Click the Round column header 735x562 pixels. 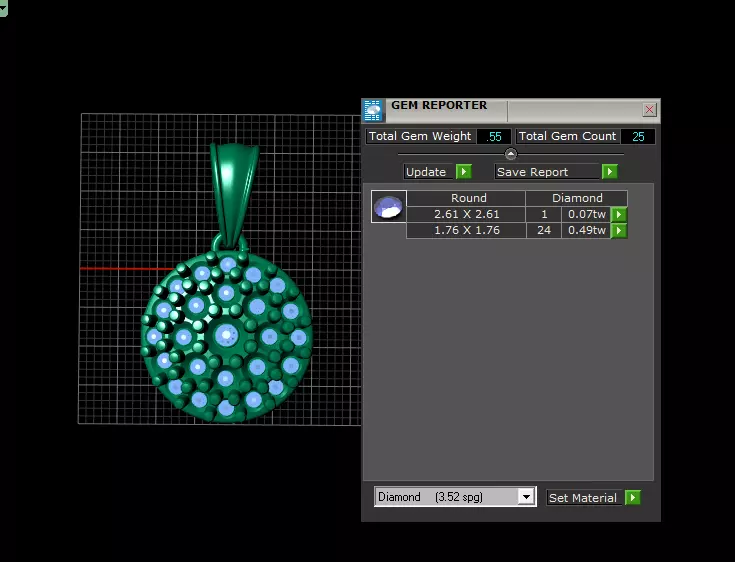tap(468, 198)
